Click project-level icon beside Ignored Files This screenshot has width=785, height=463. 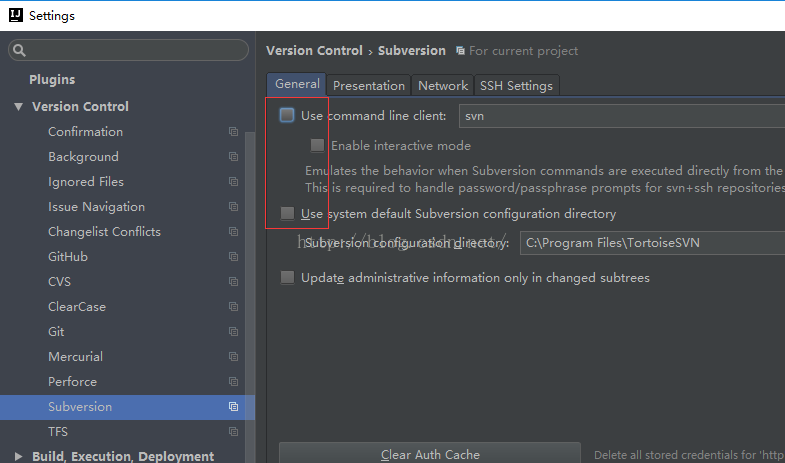[x=233, y=182]
